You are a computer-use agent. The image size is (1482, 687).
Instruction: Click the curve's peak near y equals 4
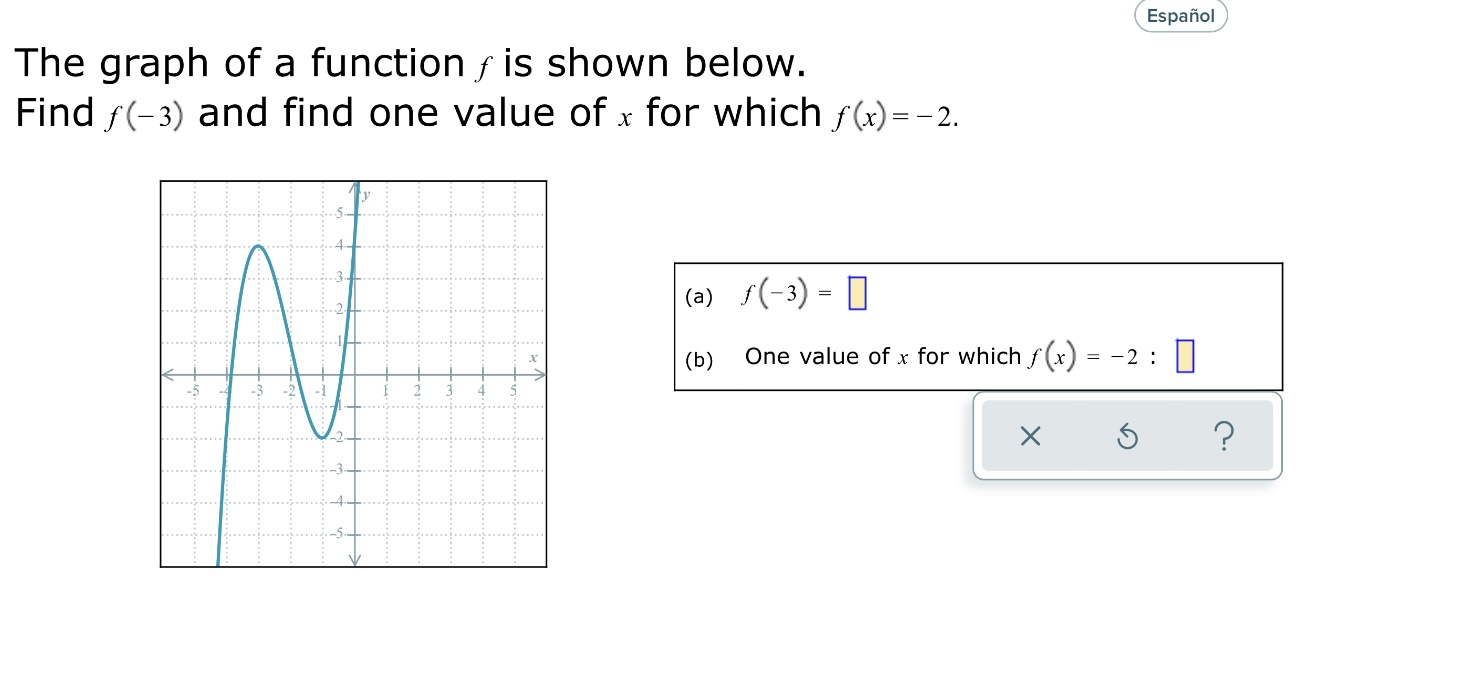click(259, 248)
